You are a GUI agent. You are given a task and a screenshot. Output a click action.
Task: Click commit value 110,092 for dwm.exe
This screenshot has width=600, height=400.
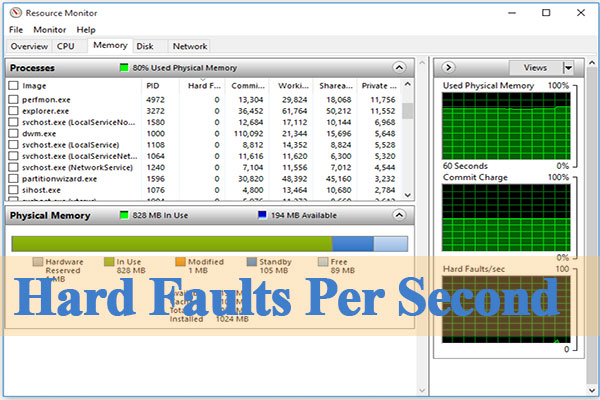coord(248,134)
